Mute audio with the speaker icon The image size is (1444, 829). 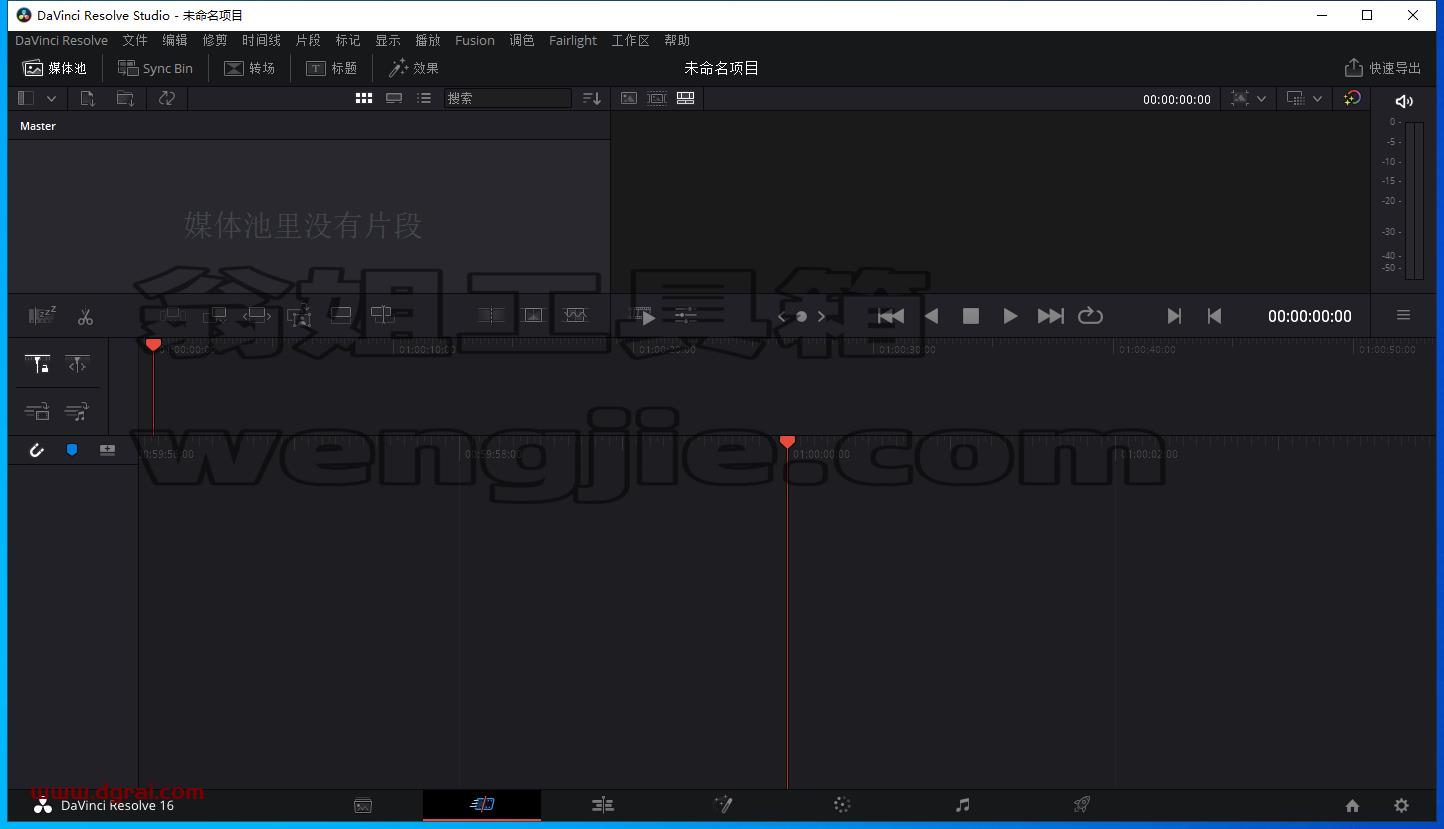1404,100
